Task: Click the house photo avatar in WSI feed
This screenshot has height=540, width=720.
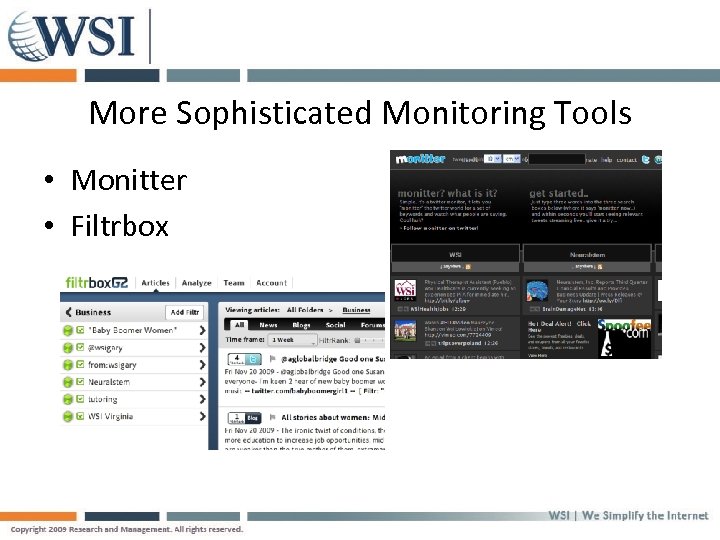Action: (405, 331)
